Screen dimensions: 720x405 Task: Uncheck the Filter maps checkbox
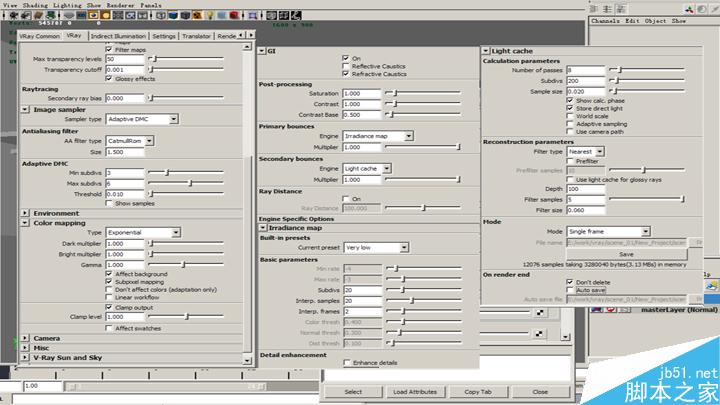tap(109, 49)
